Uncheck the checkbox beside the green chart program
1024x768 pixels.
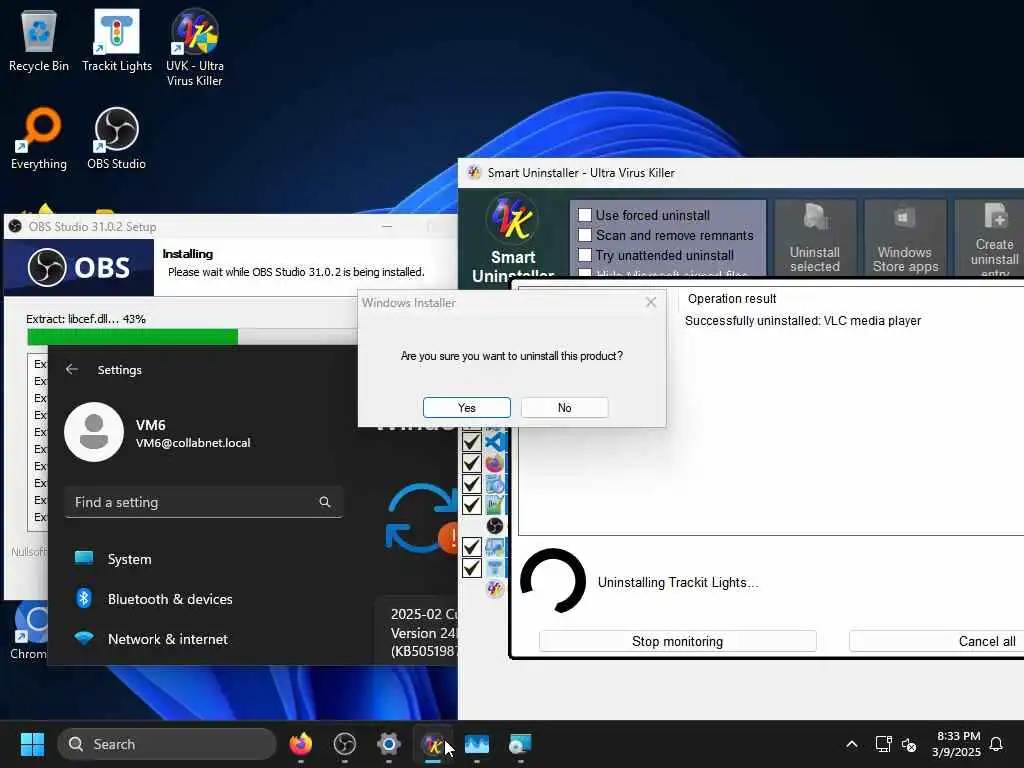coord(472,505)
